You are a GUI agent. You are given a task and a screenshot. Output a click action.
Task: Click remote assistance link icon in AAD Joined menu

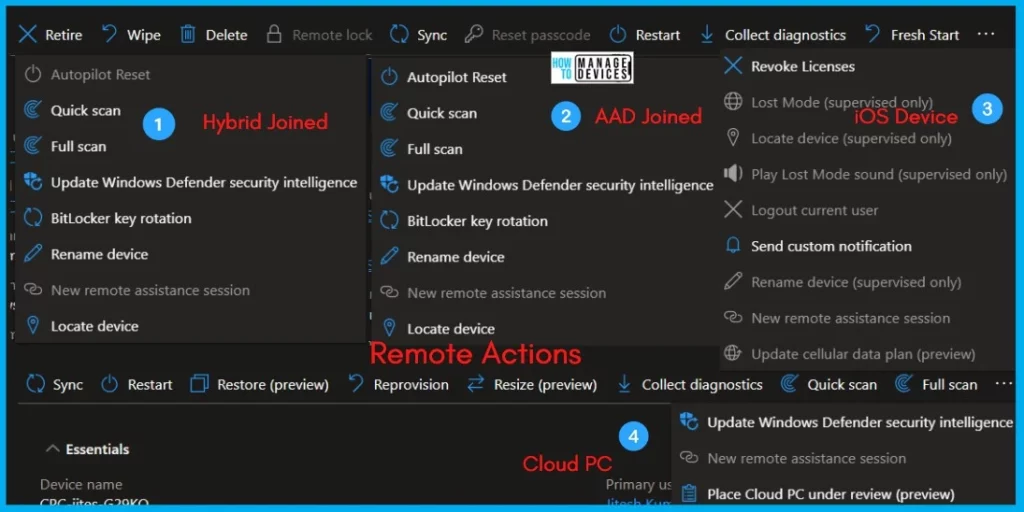tap(389, 293)
